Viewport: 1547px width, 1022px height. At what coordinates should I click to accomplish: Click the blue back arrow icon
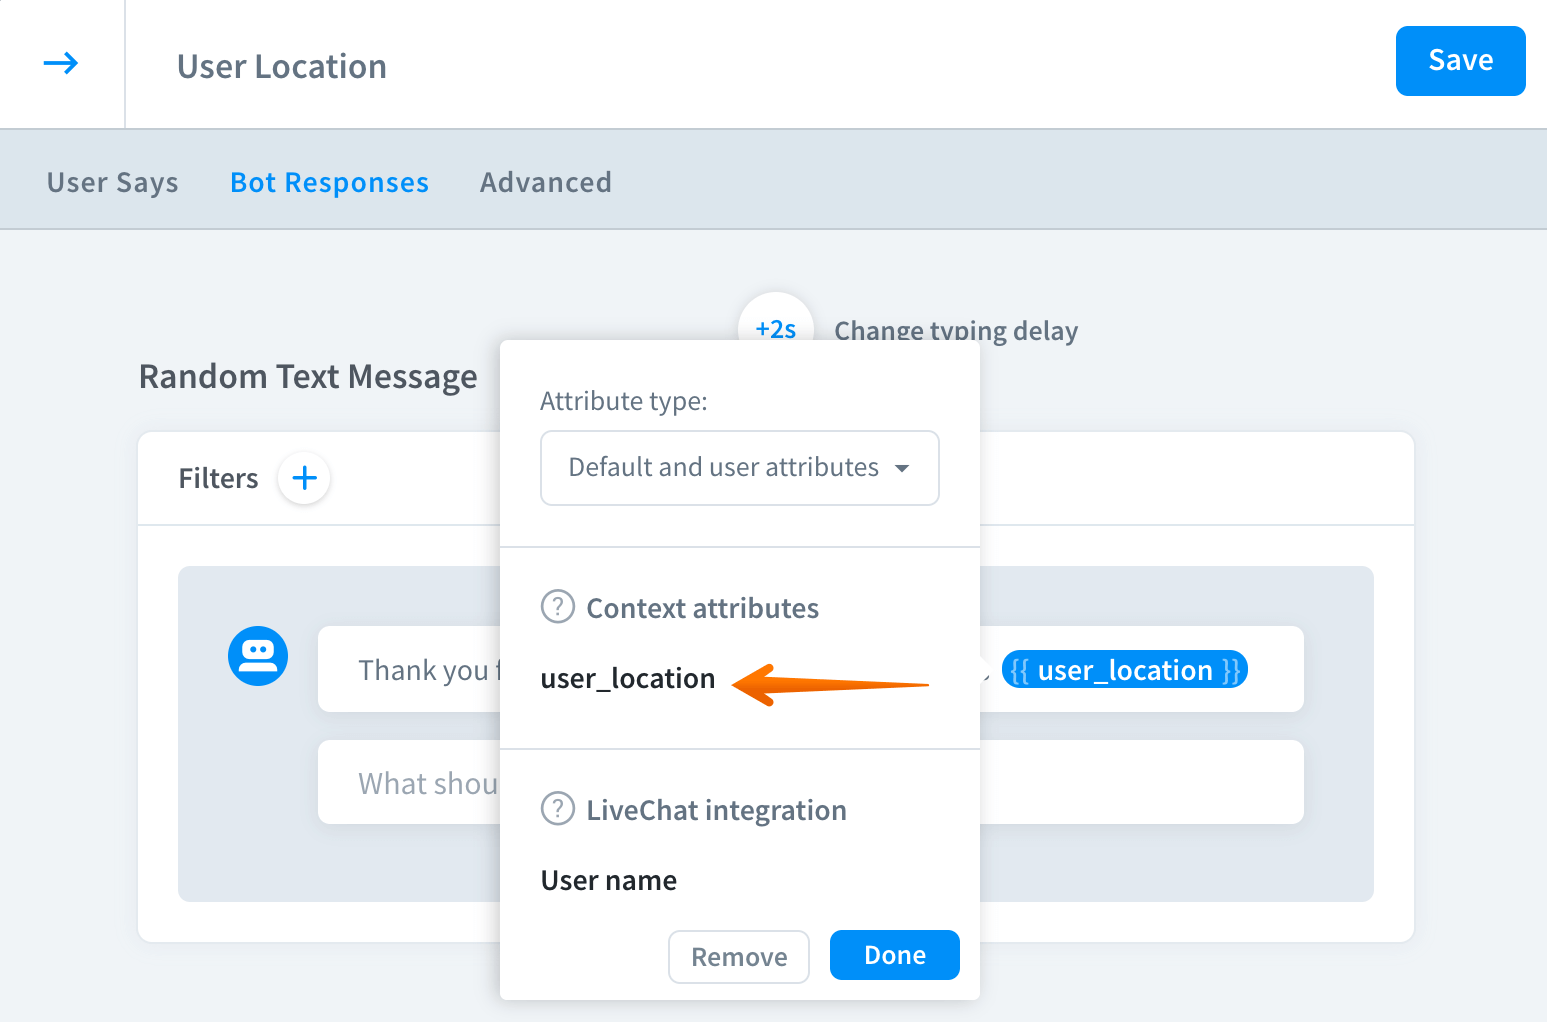coord(61,64)
